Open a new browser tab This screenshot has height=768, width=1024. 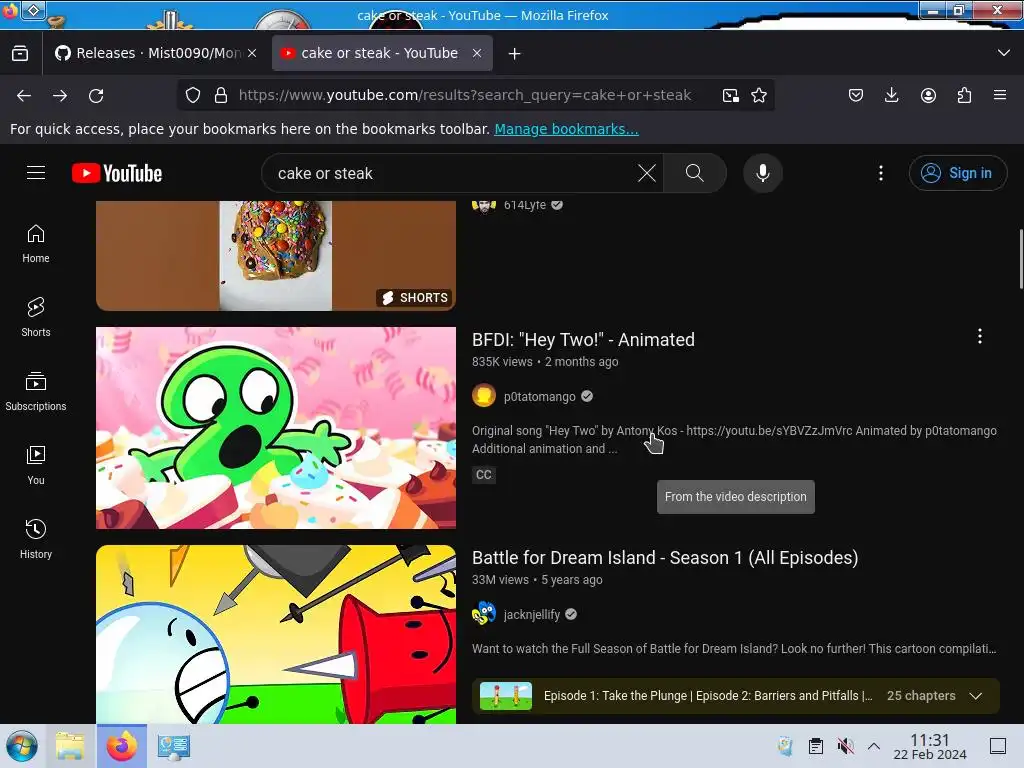click(x=515, y=53)
